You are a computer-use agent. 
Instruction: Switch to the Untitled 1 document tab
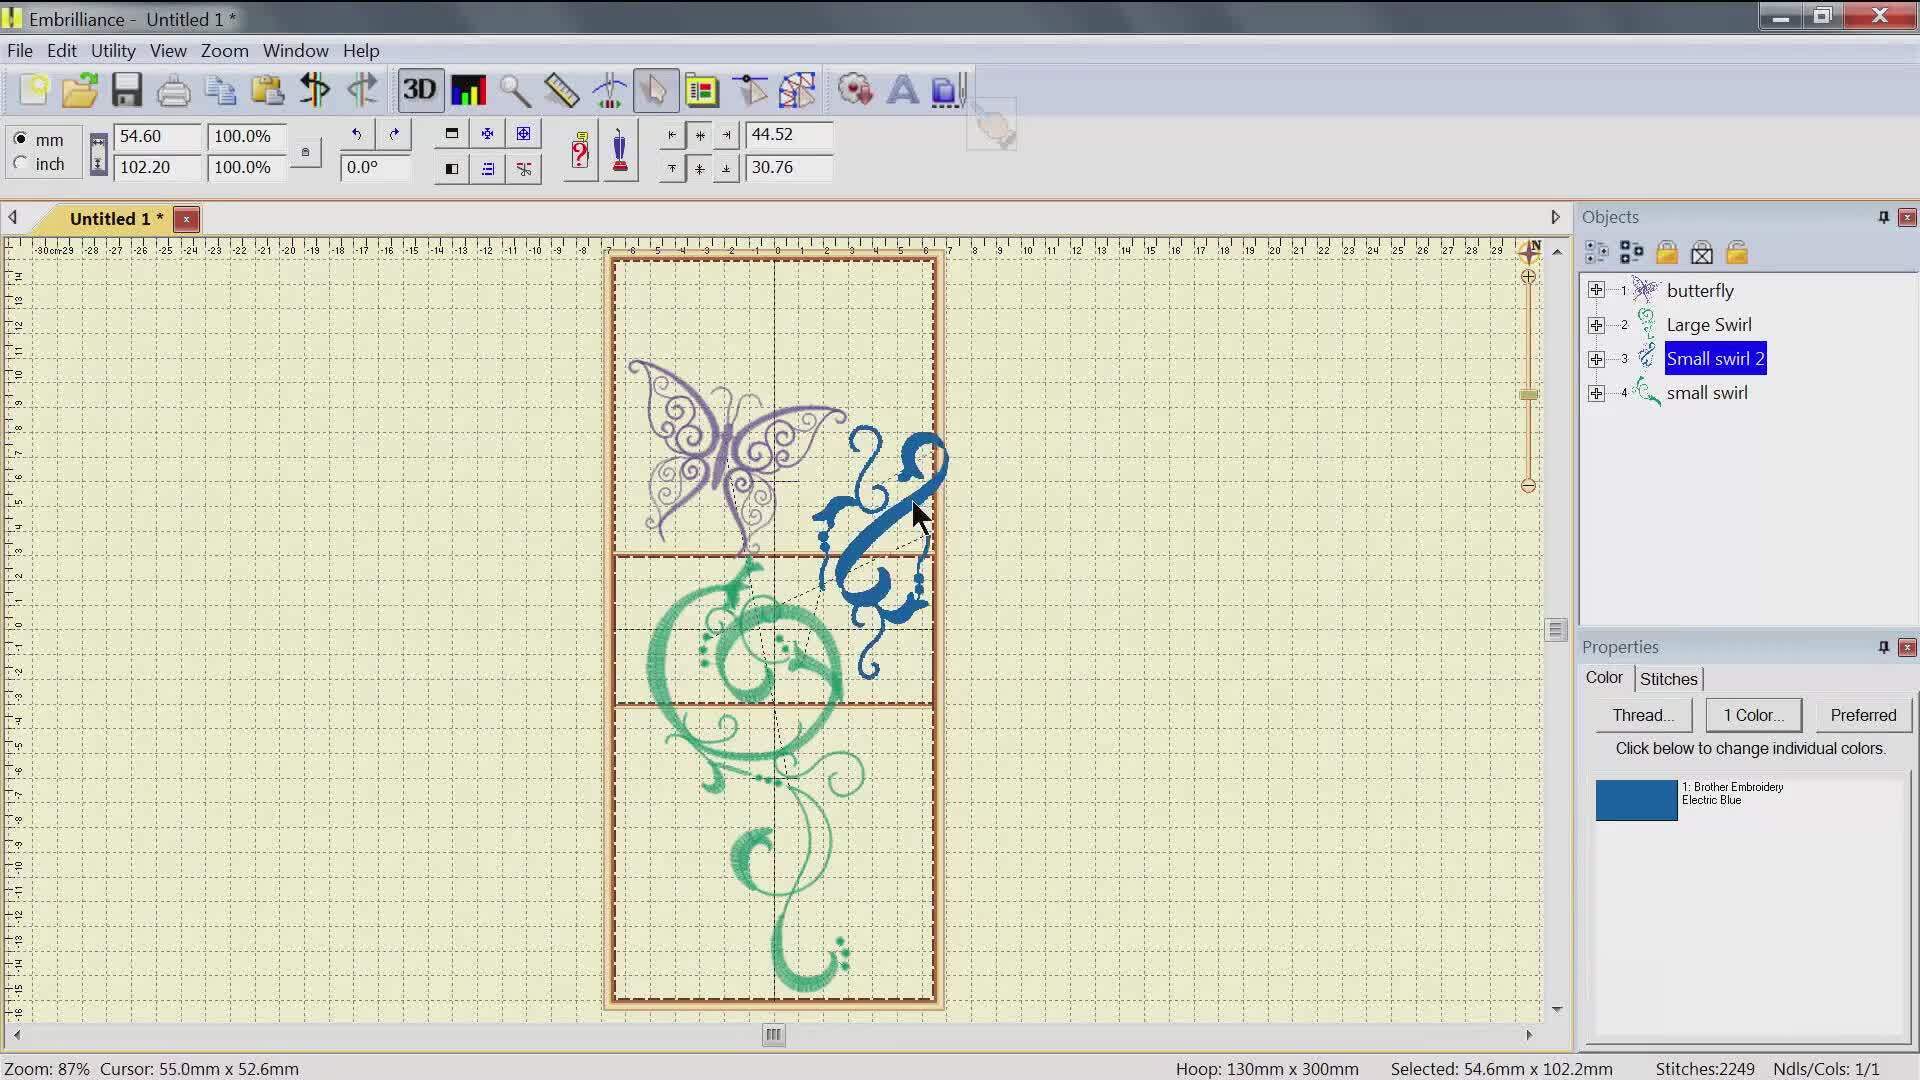[x=116, y=219]
